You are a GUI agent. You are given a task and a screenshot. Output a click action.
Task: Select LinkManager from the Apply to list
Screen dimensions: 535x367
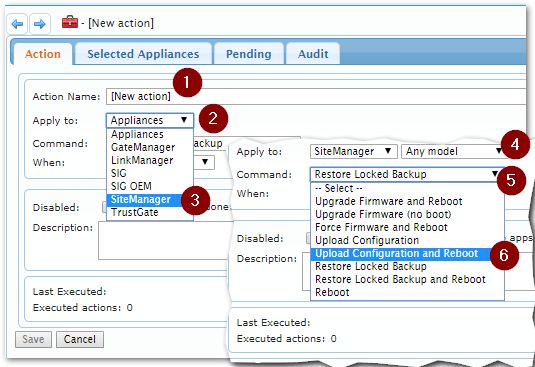pos(150,160)
